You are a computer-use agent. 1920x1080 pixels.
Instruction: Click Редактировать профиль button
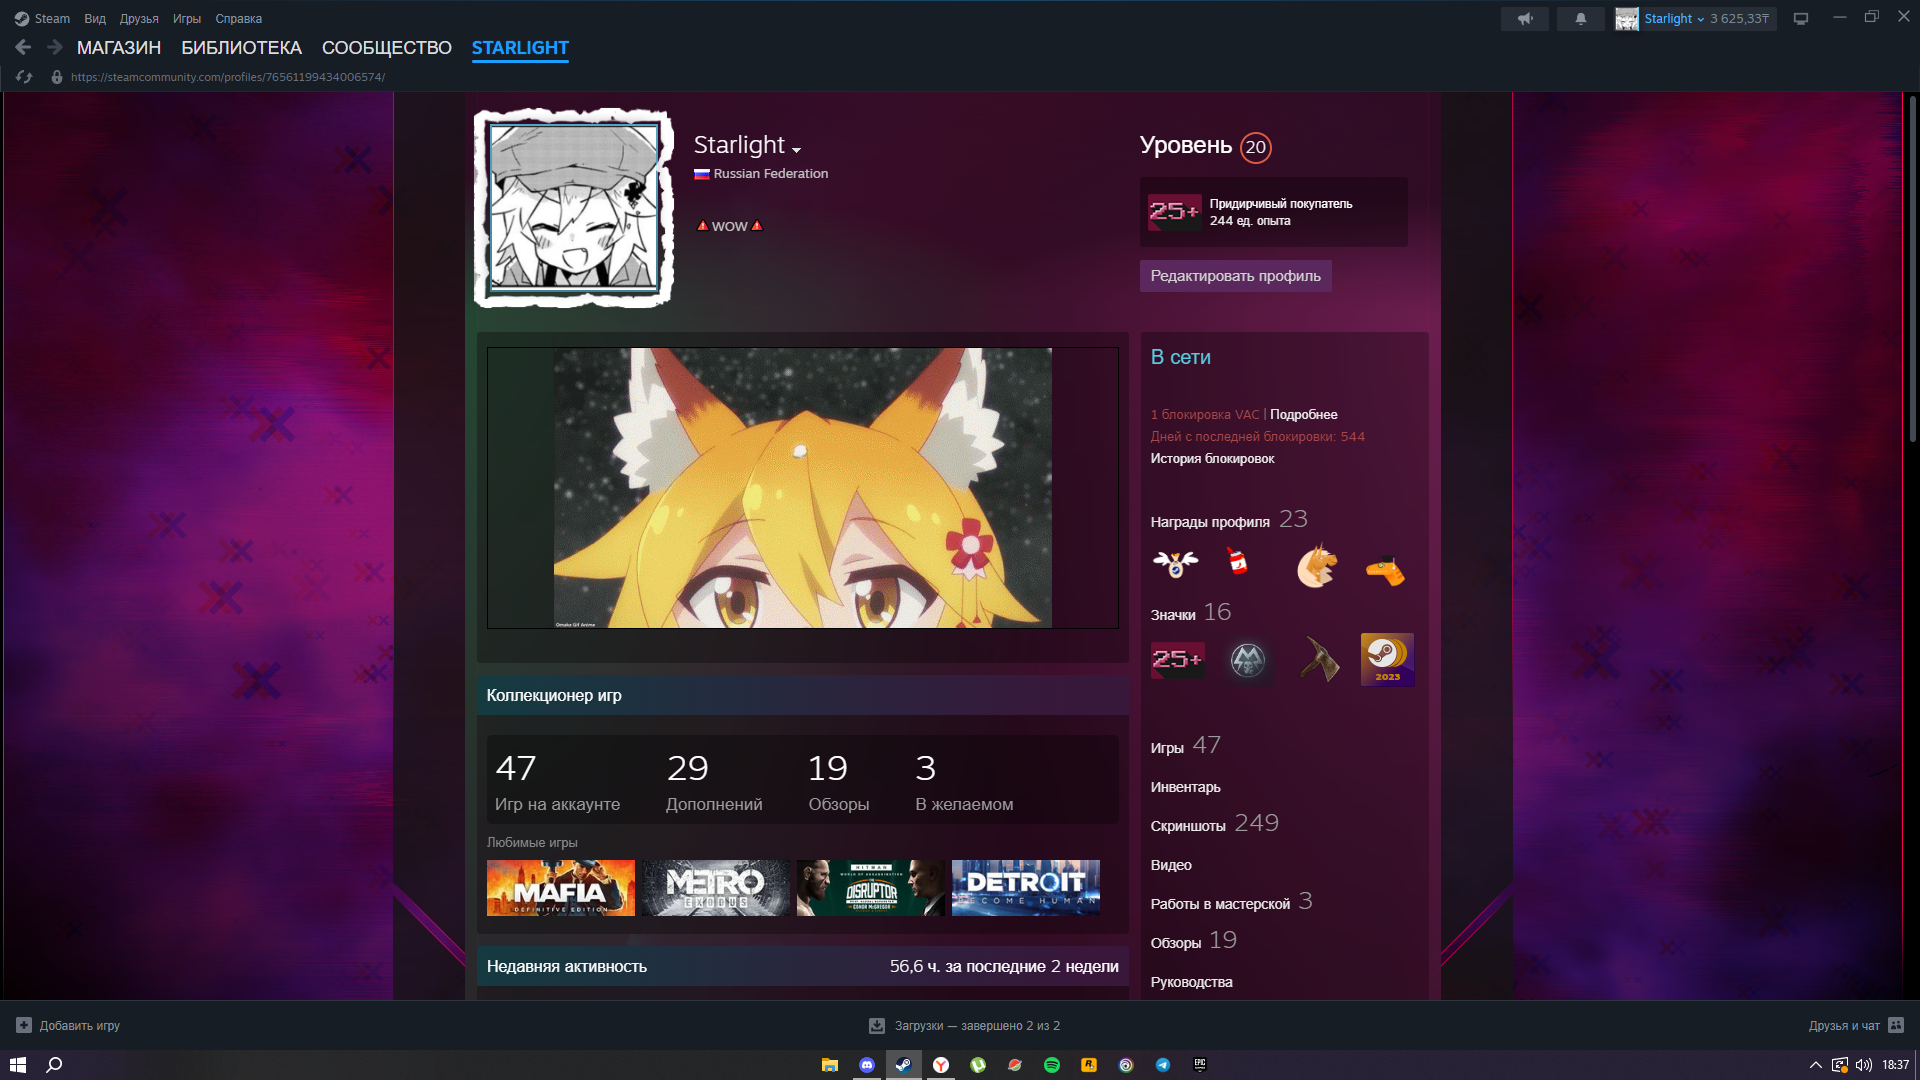(1236, 276)
